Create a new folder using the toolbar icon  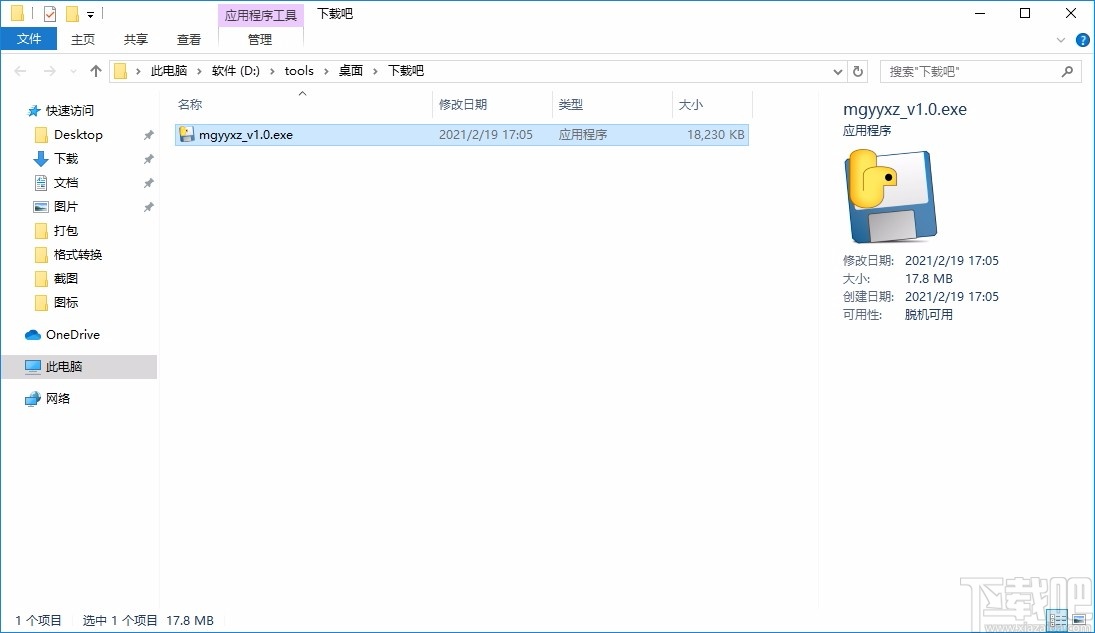[70, 13]
